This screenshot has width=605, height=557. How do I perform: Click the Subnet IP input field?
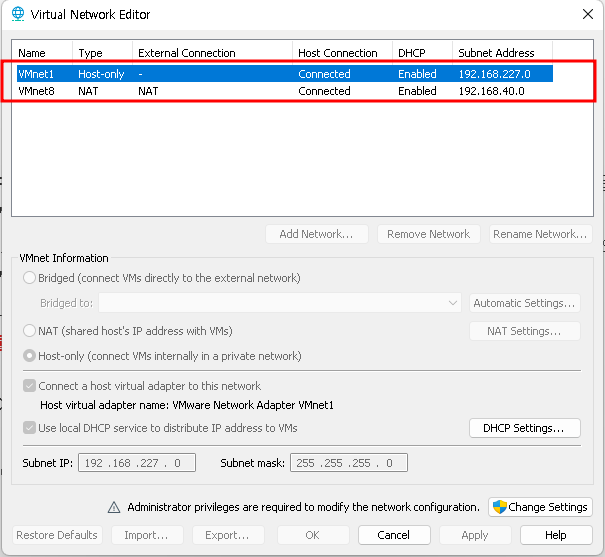(x=137, y=462)
